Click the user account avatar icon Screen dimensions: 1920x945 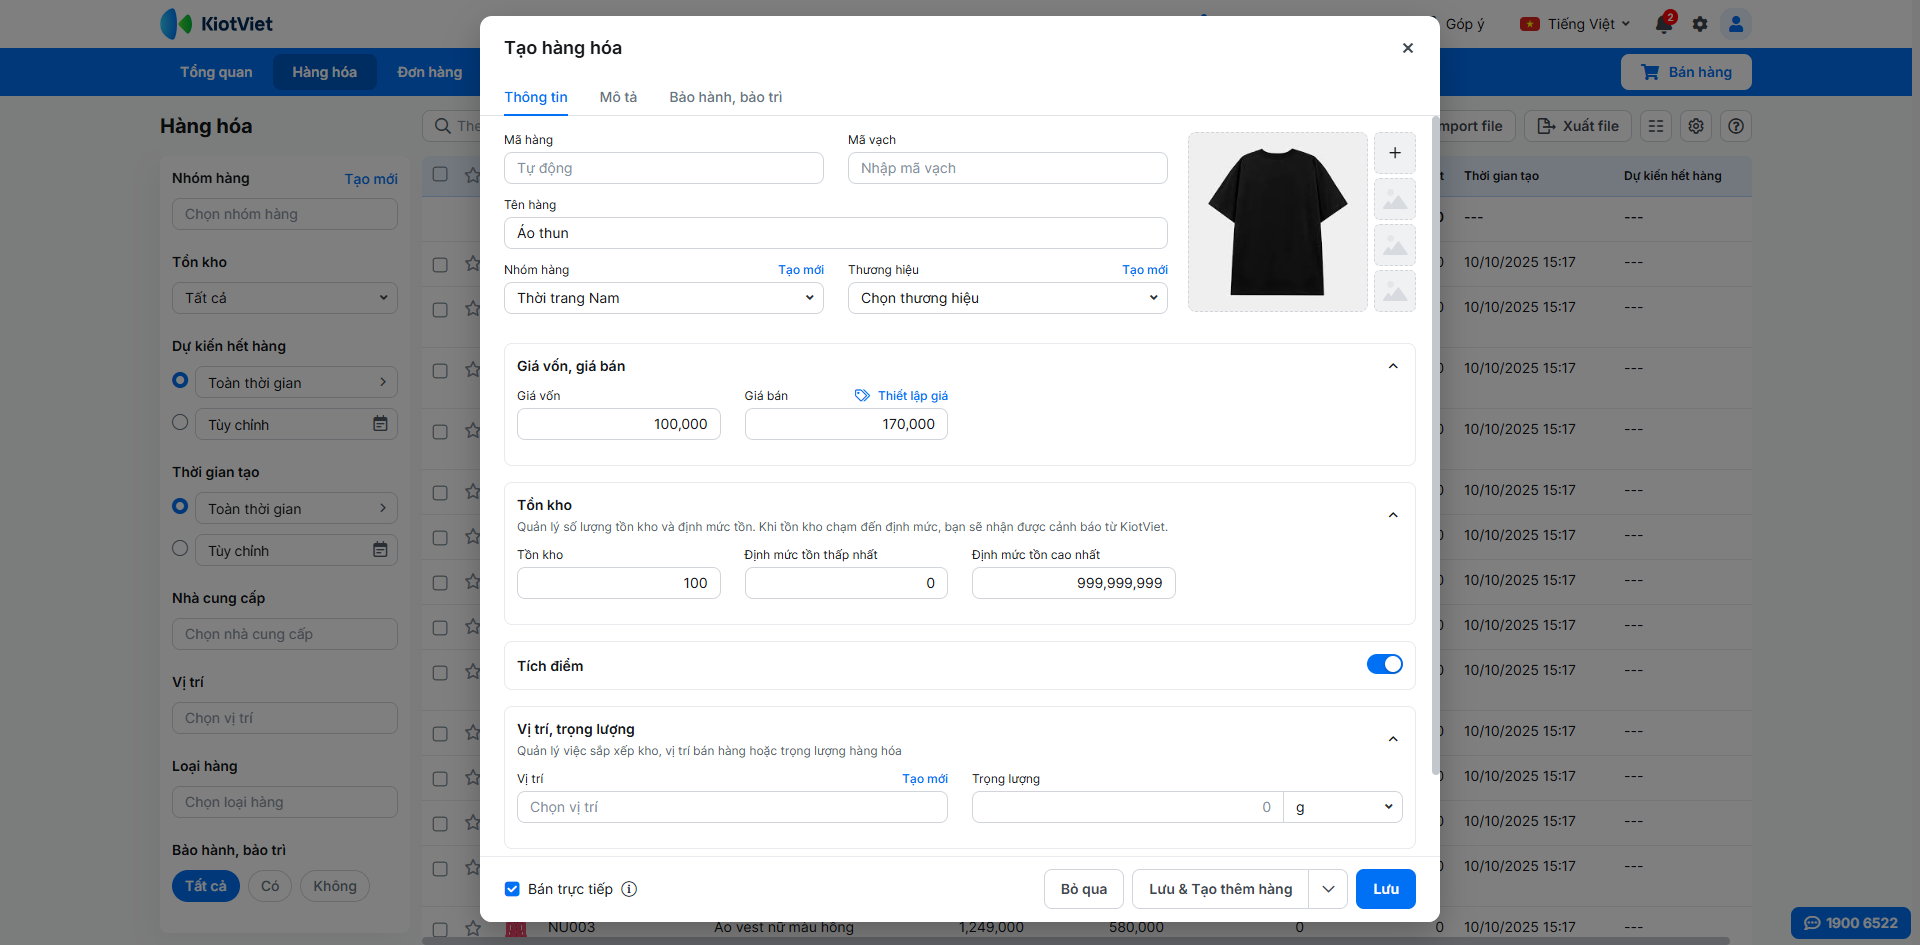[x=1736, y=24]
